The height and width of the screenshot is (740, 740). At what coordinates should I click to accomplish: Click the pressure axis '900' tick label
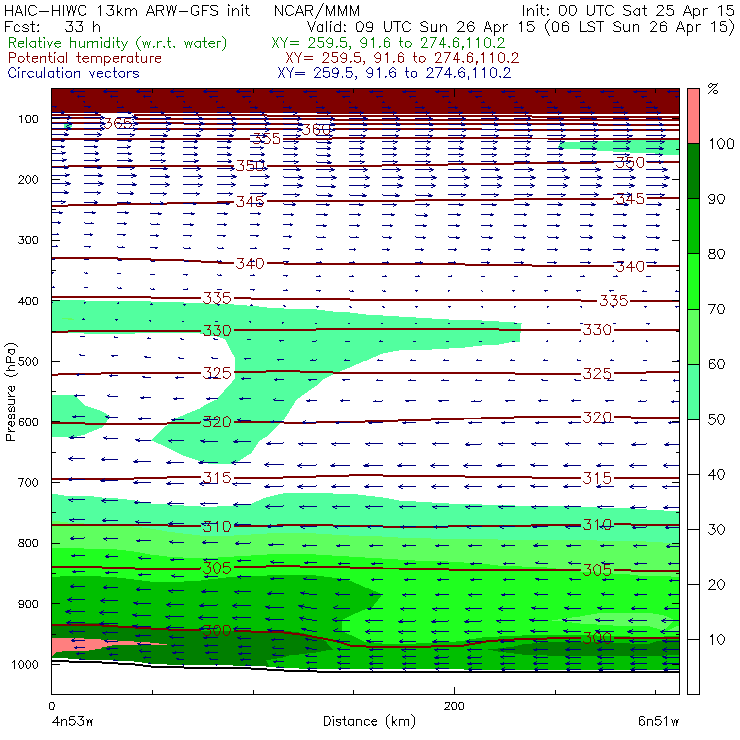pos(28,604)
